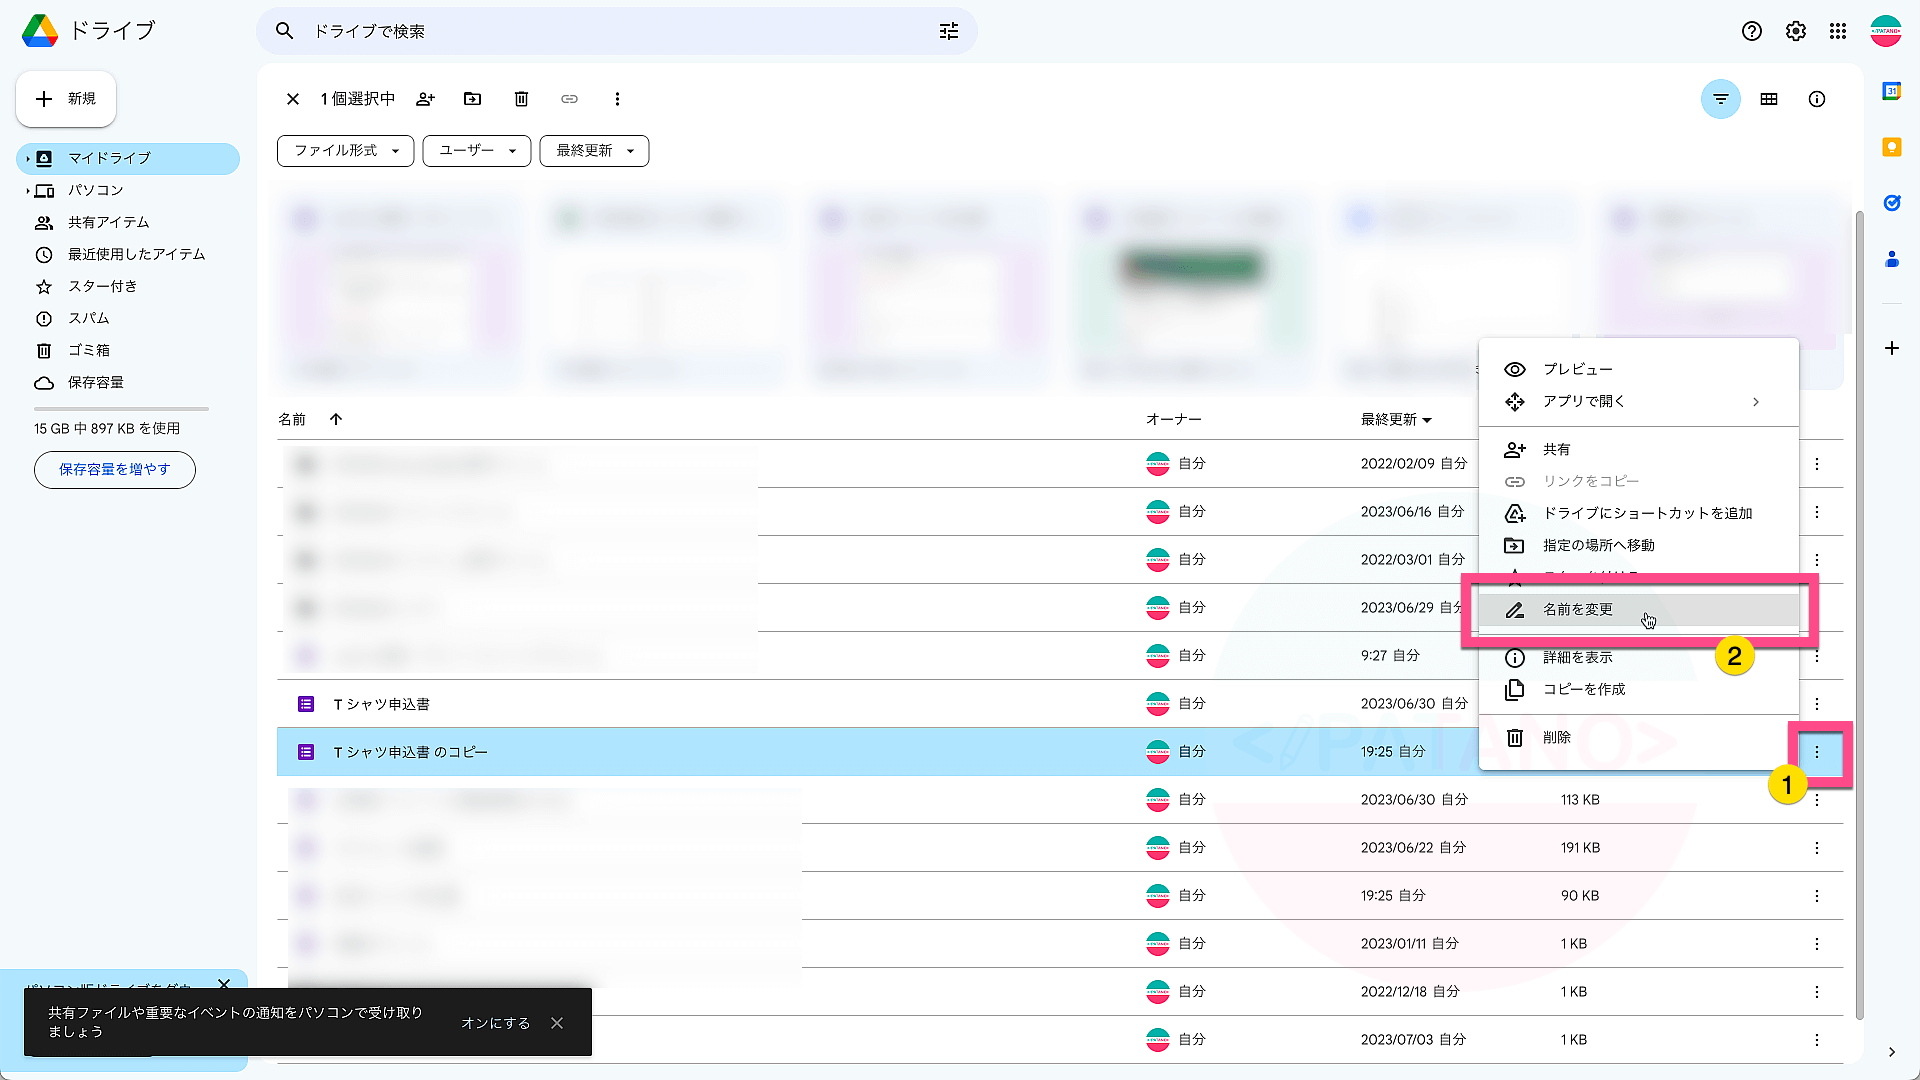Click the info panel icon at top right

(x=1817, y=99)
